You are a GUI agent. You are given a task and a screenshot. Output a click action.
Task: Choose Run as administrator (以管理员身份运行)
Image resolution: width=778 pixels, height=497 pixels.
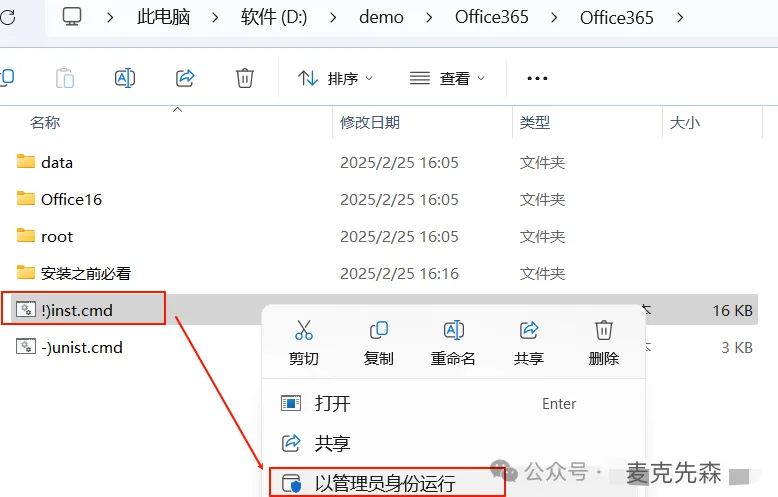pyautogui.click(x=387, y=483)
